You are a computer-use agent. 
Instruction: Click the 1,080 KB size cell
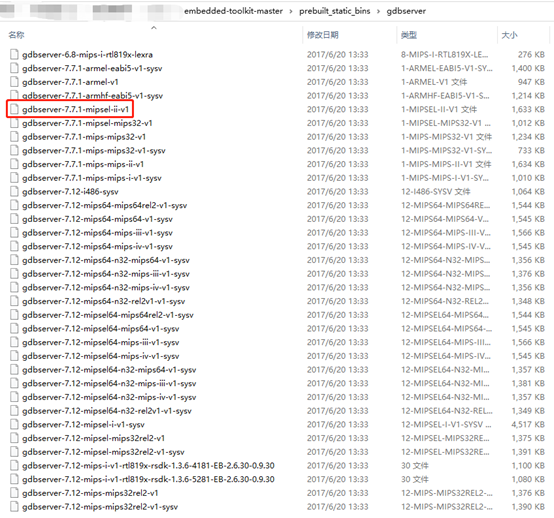click(528, 479)
